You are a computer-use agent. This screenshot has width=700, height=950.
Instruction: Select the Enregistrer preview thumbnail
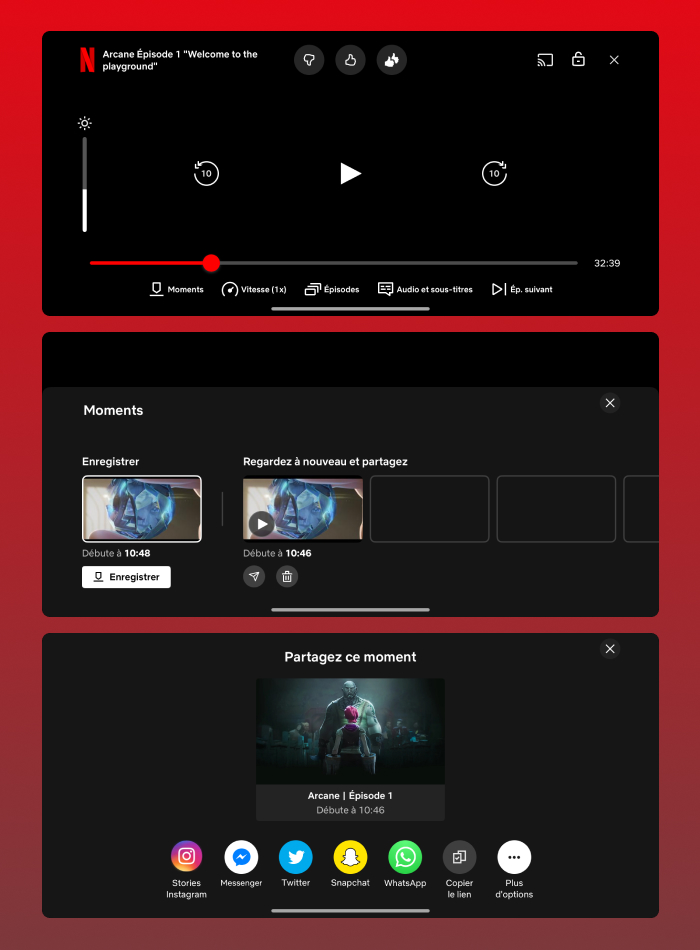[x=142, y=509]
